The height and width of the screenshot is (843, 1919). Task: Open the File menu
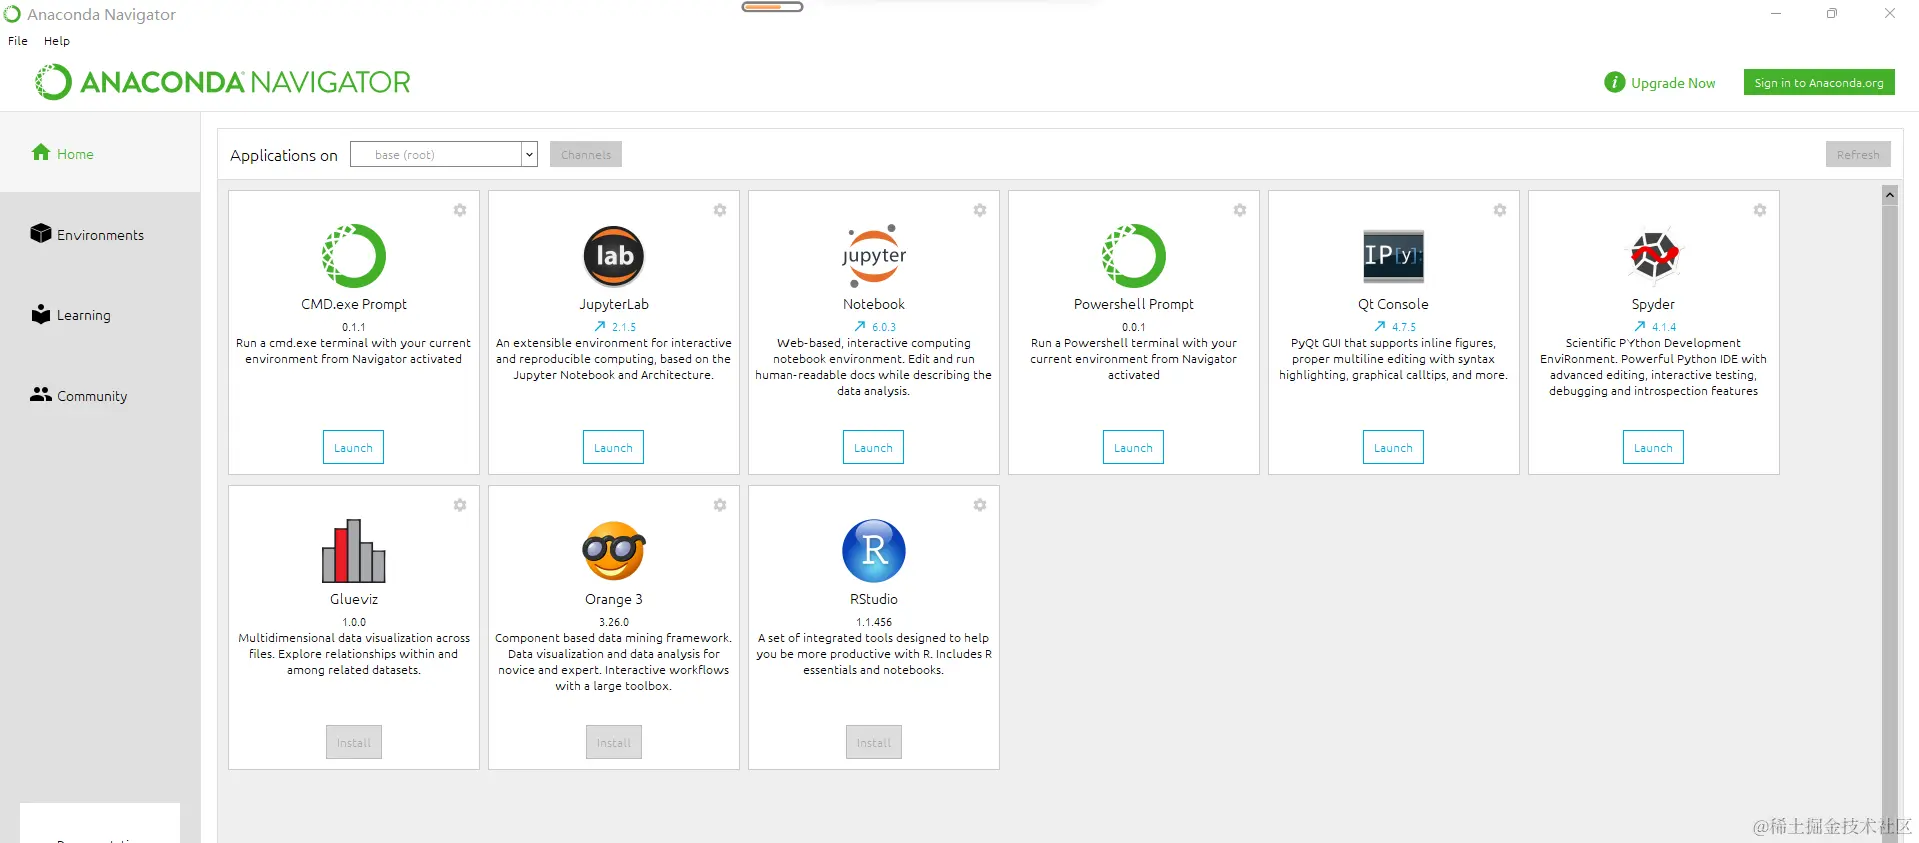click(x=18, y=41)
